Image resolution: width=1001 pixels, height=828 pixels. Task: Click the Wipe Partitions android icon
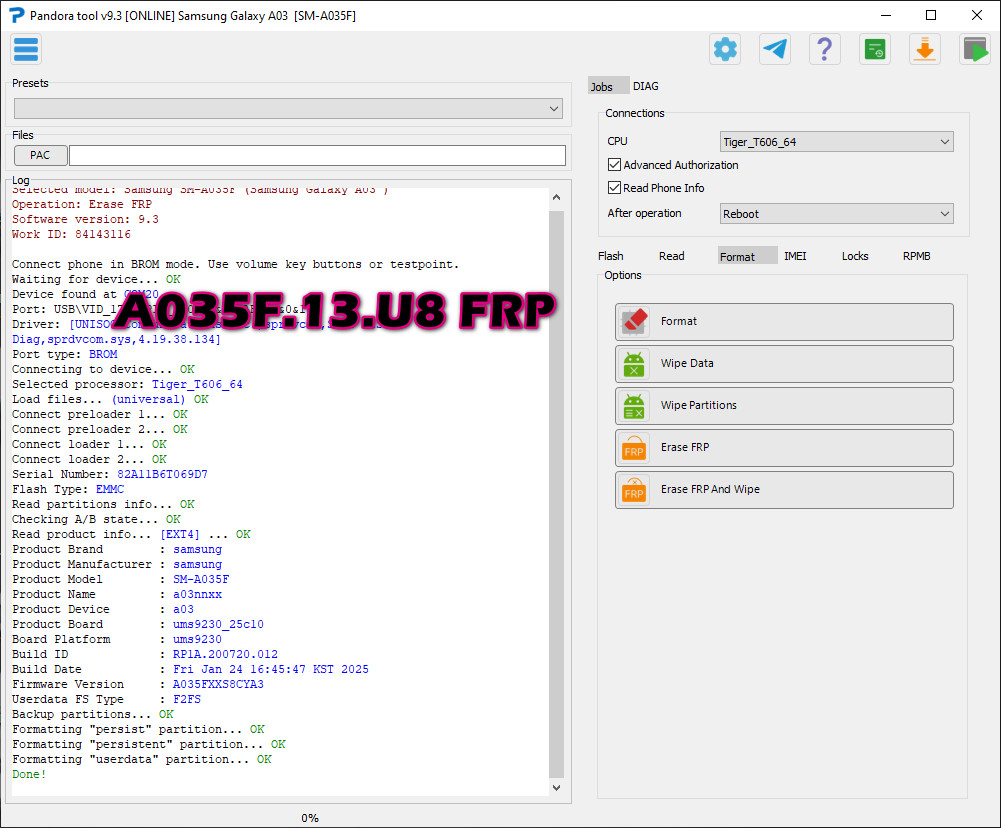tap(634, 406)
